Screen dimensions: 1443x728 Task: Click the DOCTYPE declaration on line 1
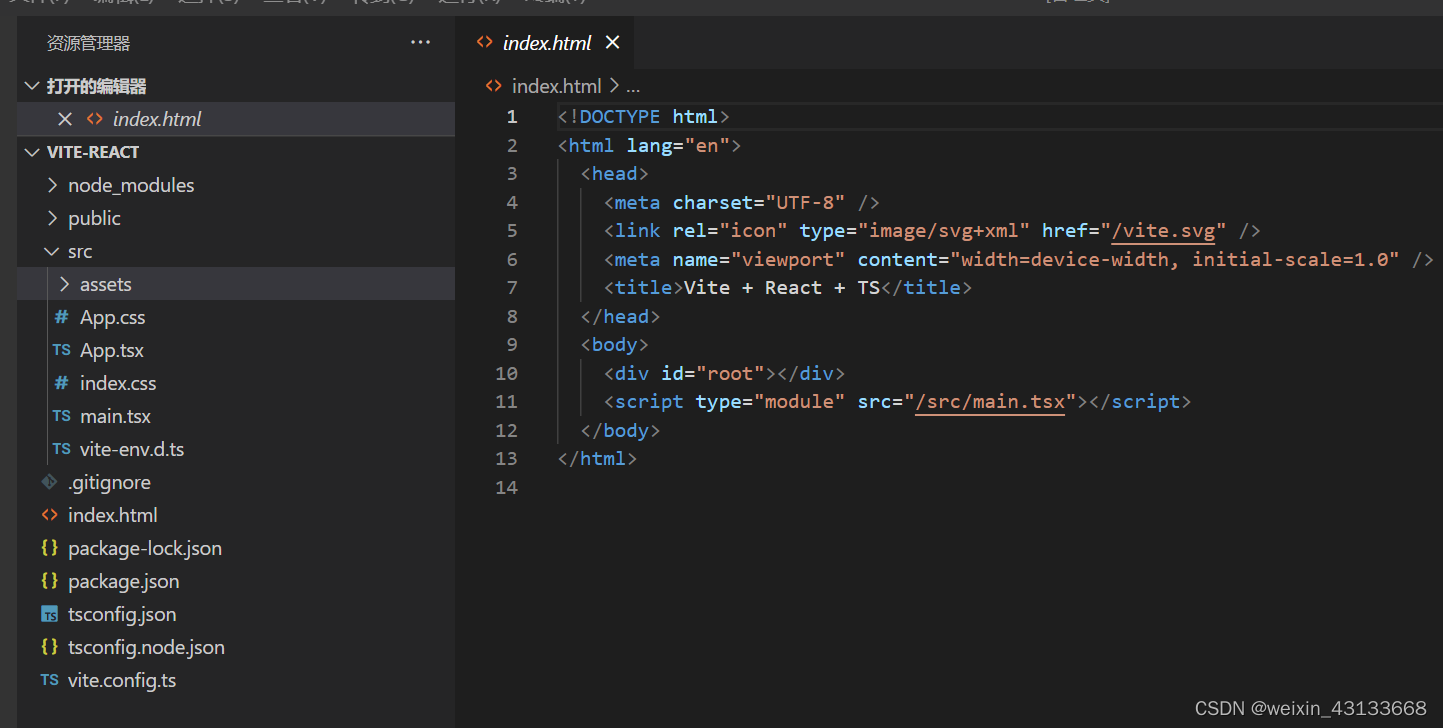pos(644,117)
